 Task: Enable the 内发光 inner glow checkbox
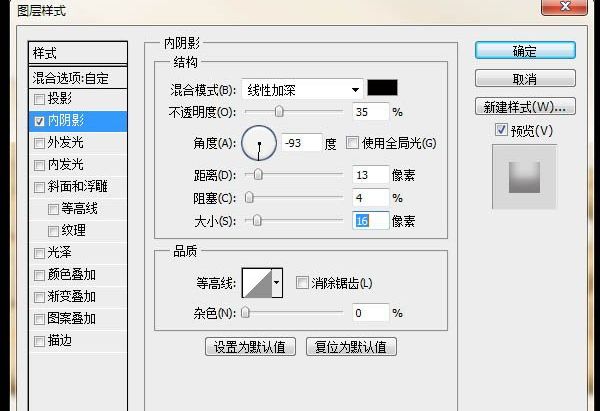pos(39,165)
